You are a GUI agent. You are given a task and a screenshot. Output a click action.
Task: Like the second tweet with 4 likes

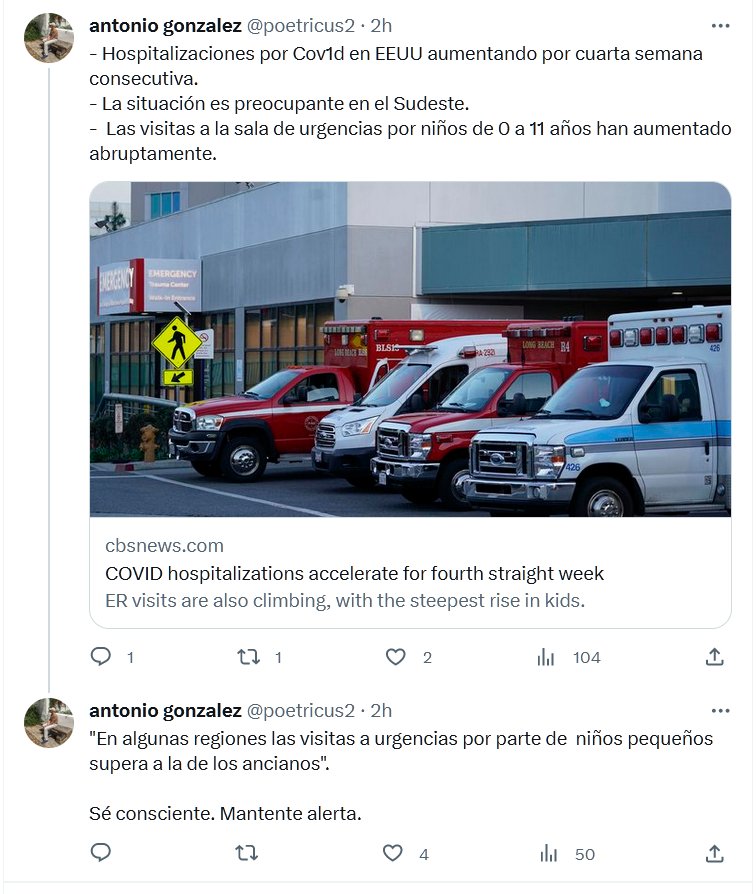[x=392, y=853]
